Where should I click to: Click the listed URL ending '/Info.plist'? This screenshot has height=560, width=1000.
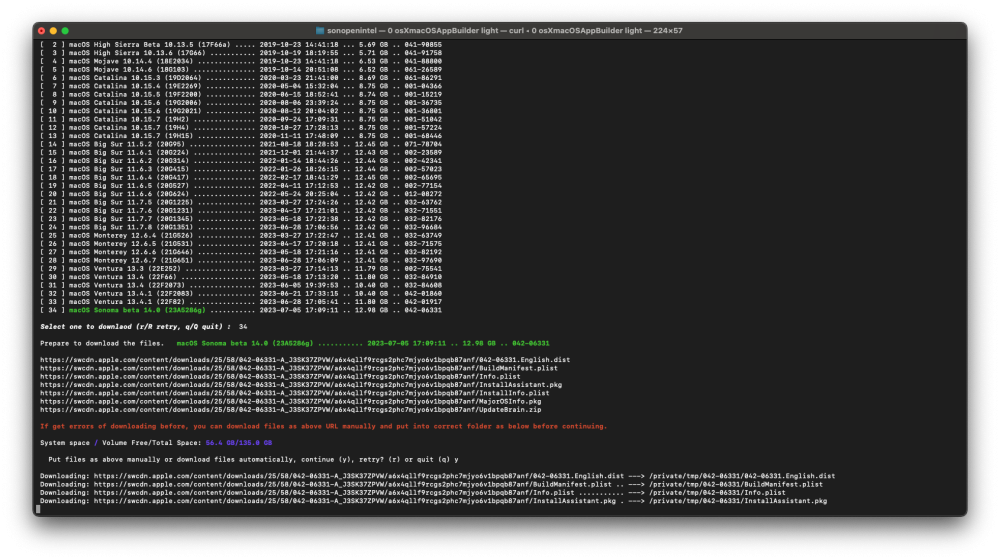pyautogui.click(x=280, y=376)
